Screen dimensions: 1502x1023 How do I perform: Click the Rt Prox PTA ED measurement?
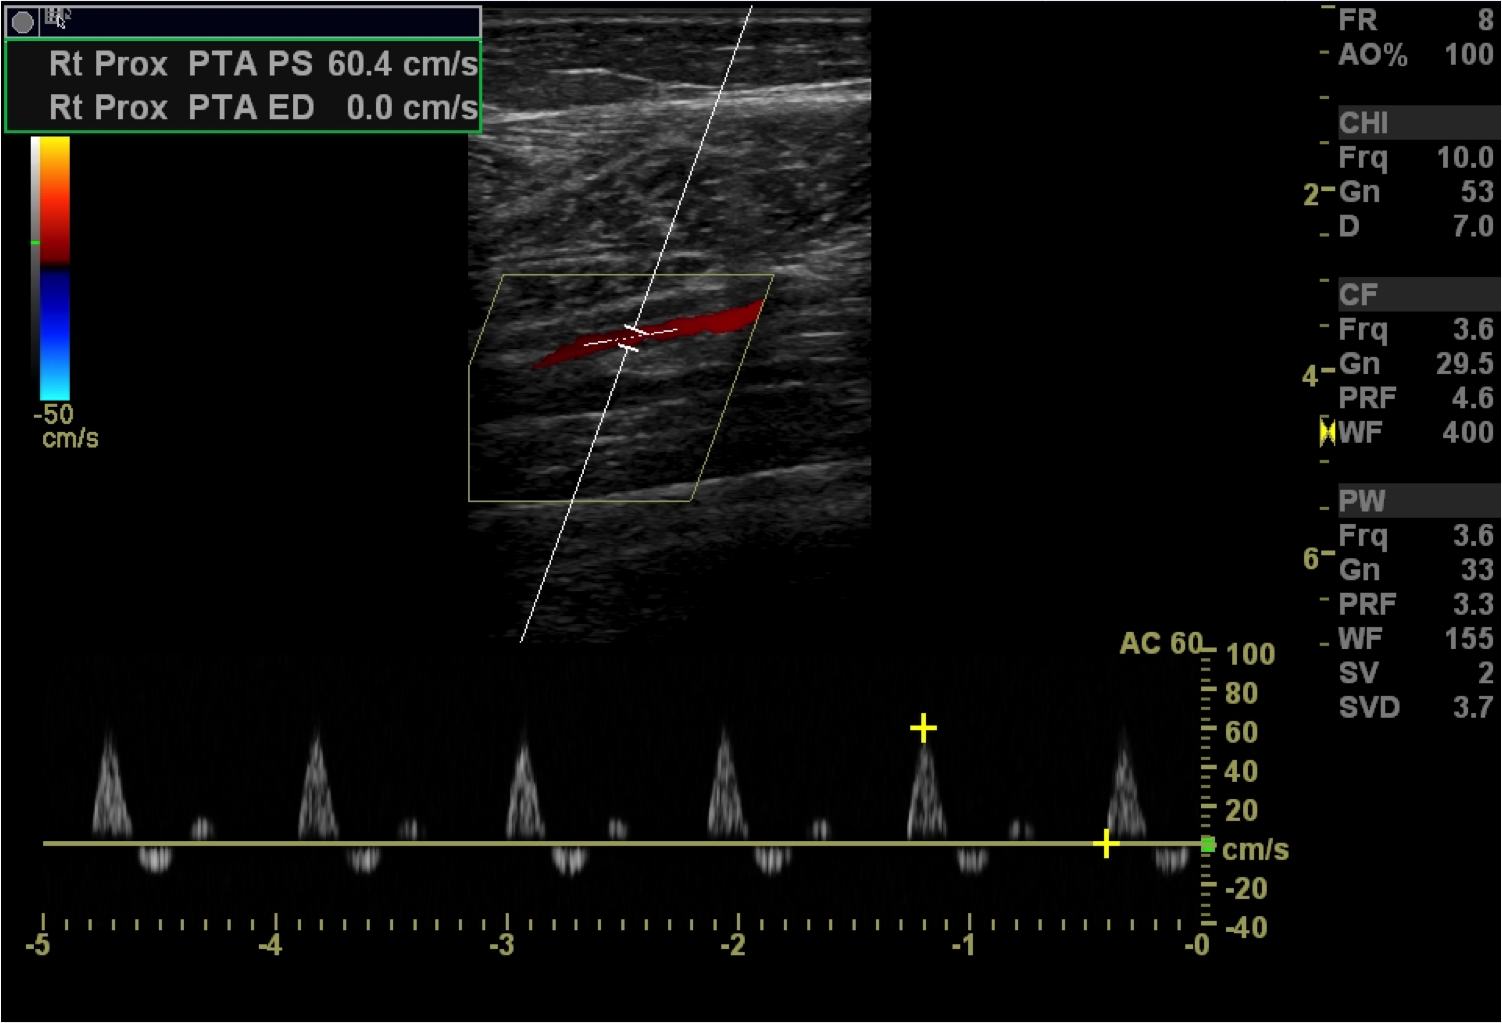coord(263,108)
